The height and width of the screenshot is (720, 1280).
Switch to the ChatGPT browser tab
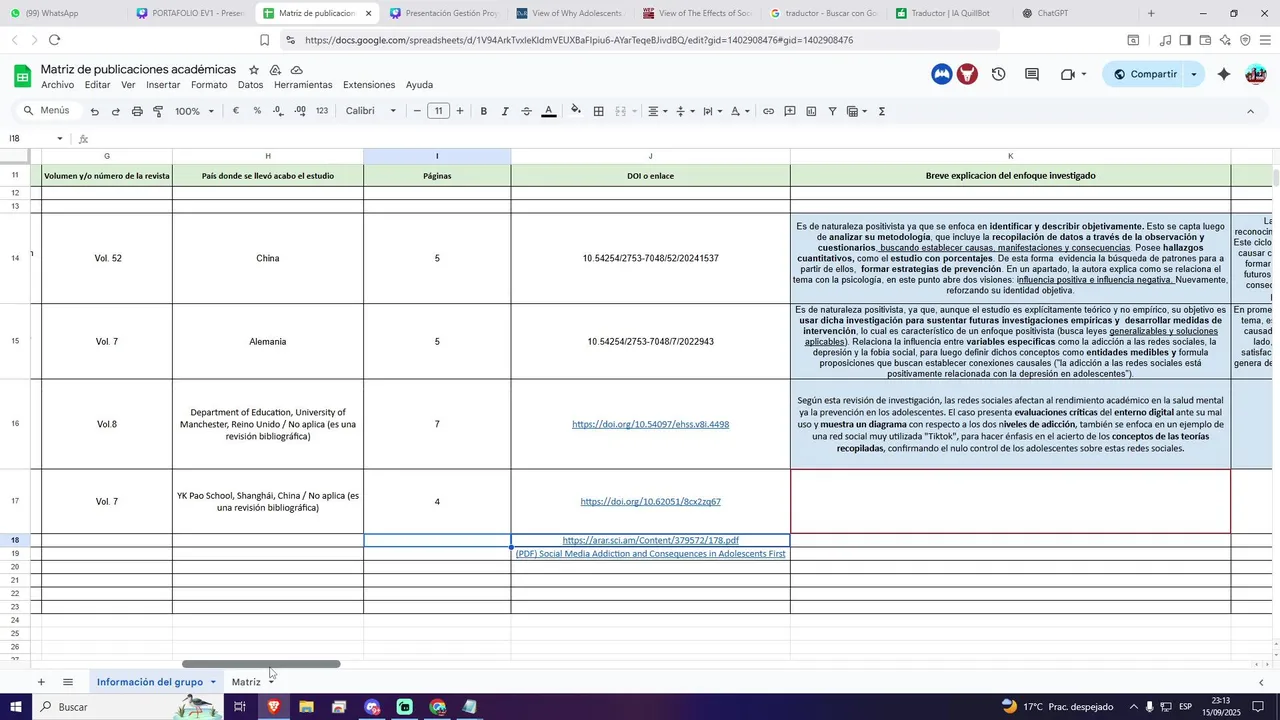click(x=1052, y=13)
